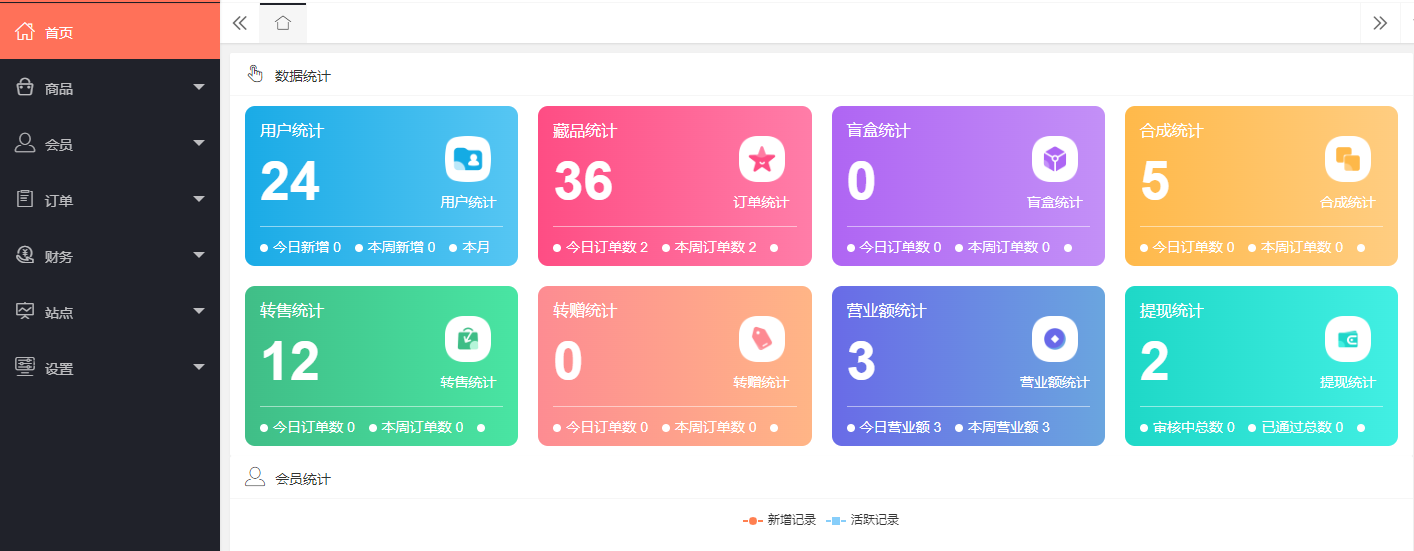Expand the 会员 sidebar menu

[110, 144]
